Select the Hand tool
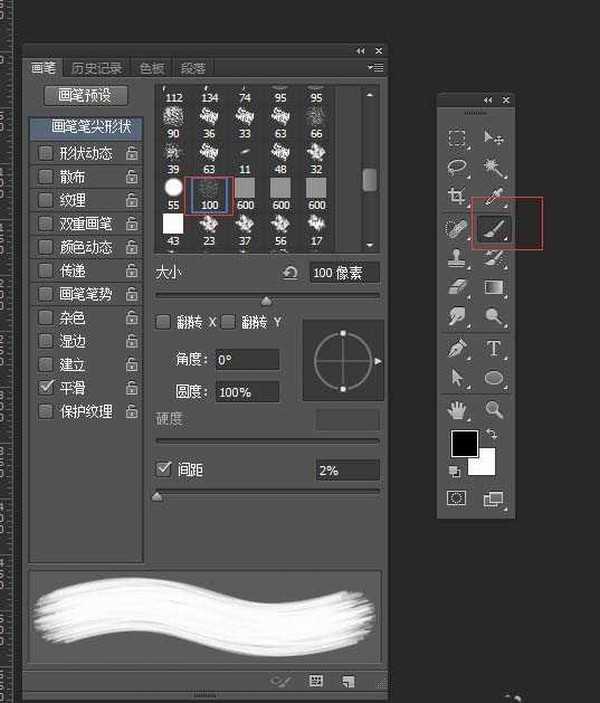 [458, 409]
